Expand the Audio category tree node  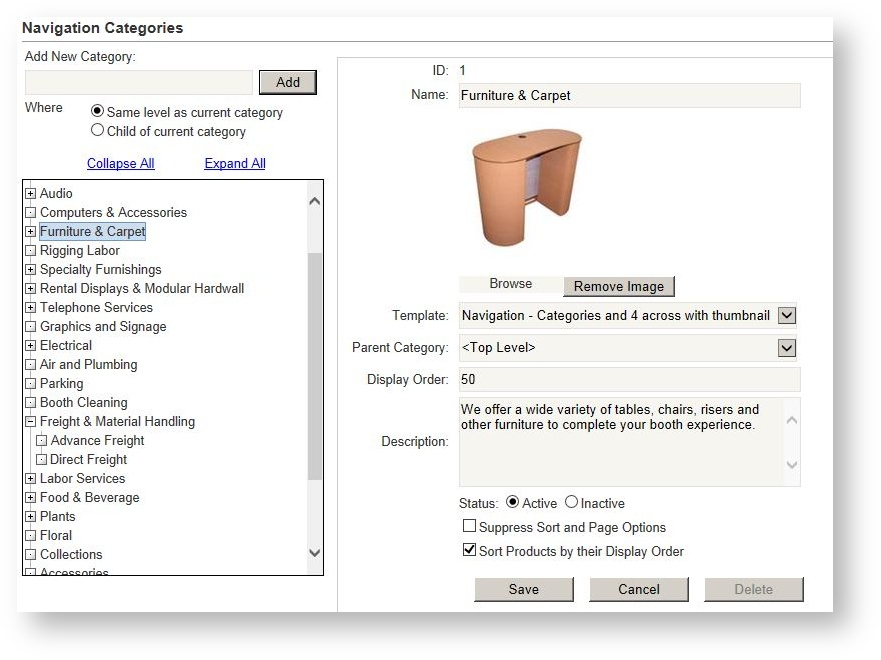(x=30, y=194)
